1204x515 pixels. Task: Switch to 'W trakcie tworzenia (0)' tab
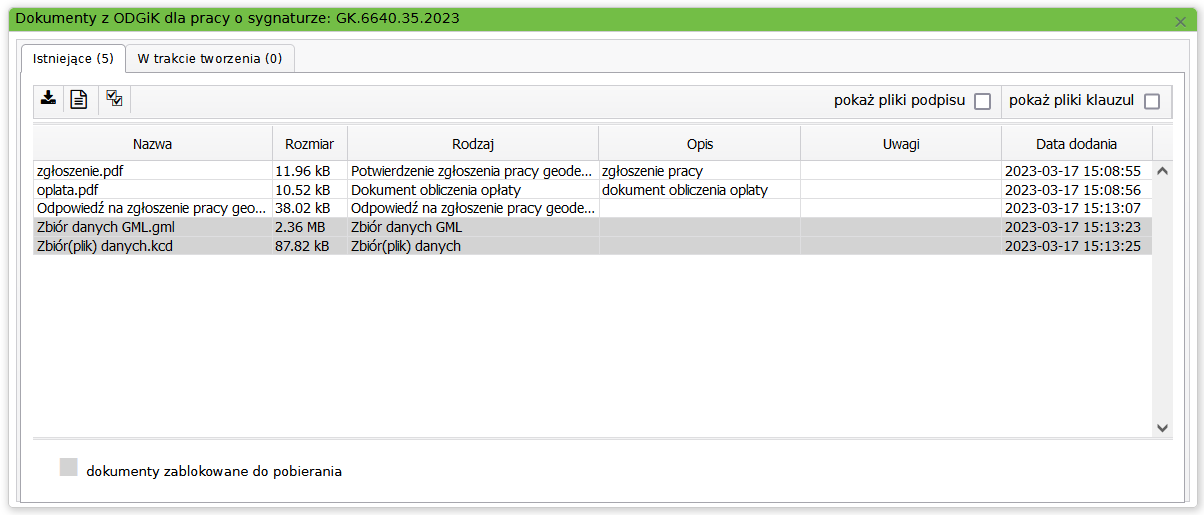tap(210, 58)
